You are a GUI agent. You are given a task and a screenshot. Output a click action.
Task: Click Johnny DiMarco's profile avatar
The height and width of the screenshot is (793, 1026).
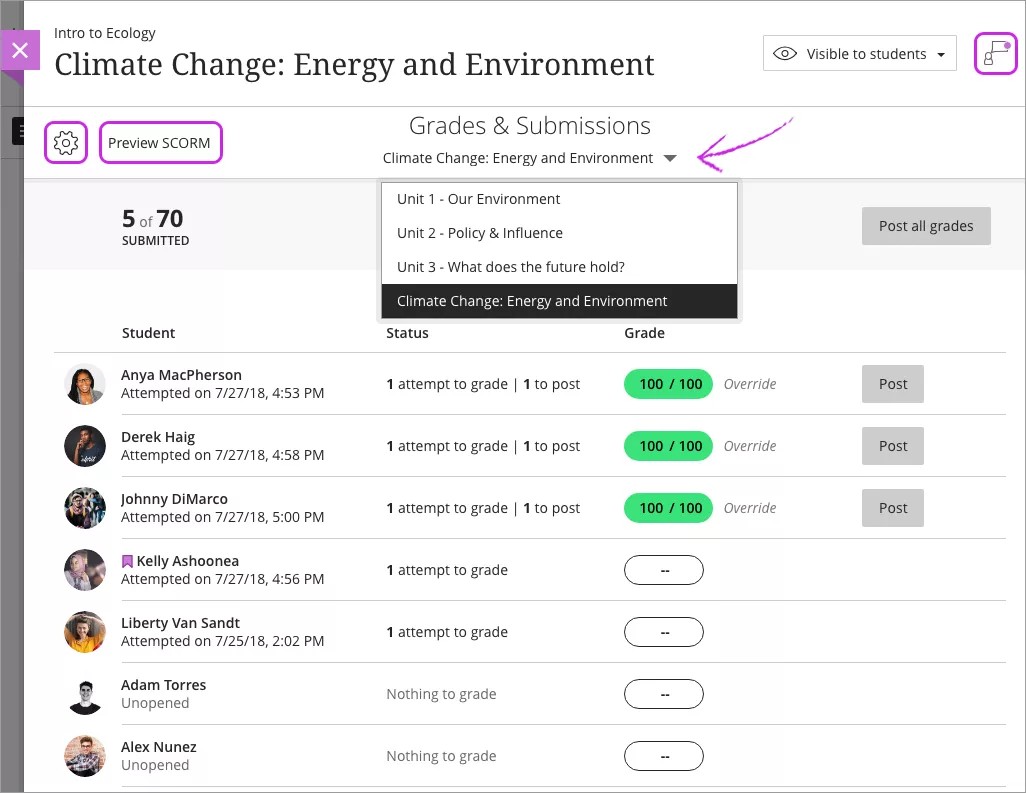[85, 508]
